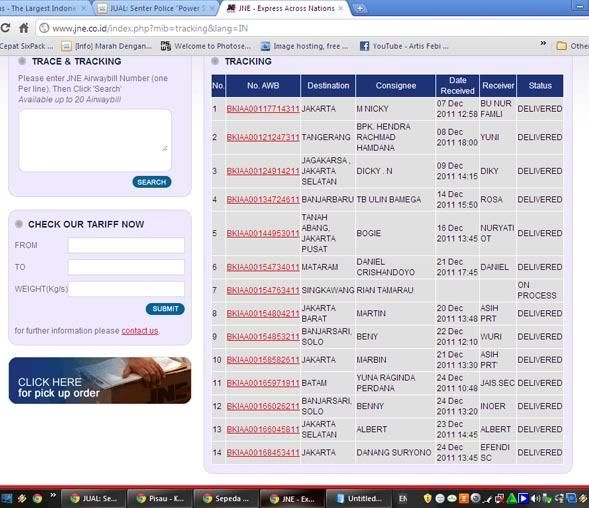Click the WEIGHT(Kg/s) field
The image size is (589, 508).
[x=126, y=289]
